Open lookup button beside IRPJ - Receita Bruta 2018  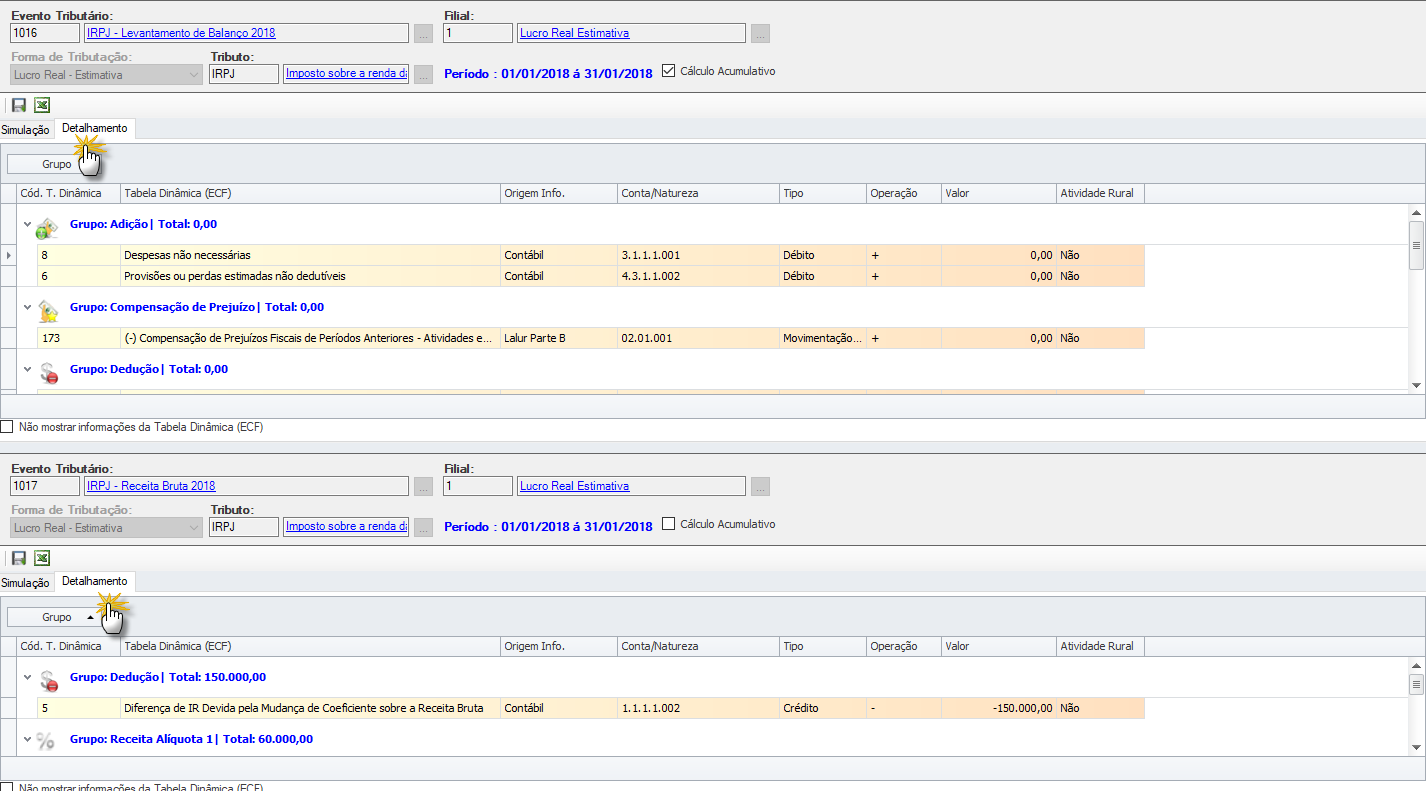click(424, 487)
